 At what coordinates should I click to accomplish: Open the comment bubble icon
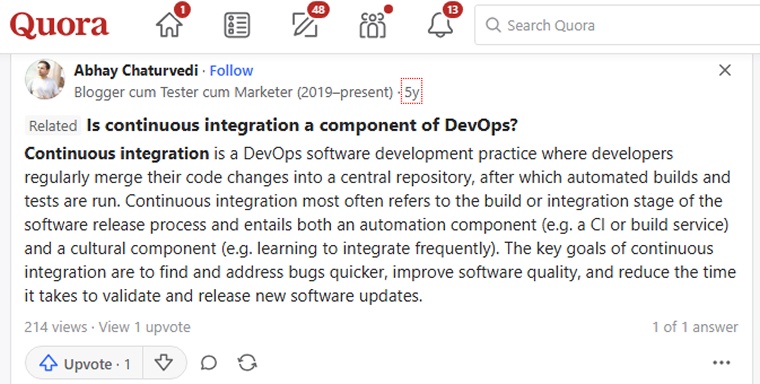tap(208, 363)
